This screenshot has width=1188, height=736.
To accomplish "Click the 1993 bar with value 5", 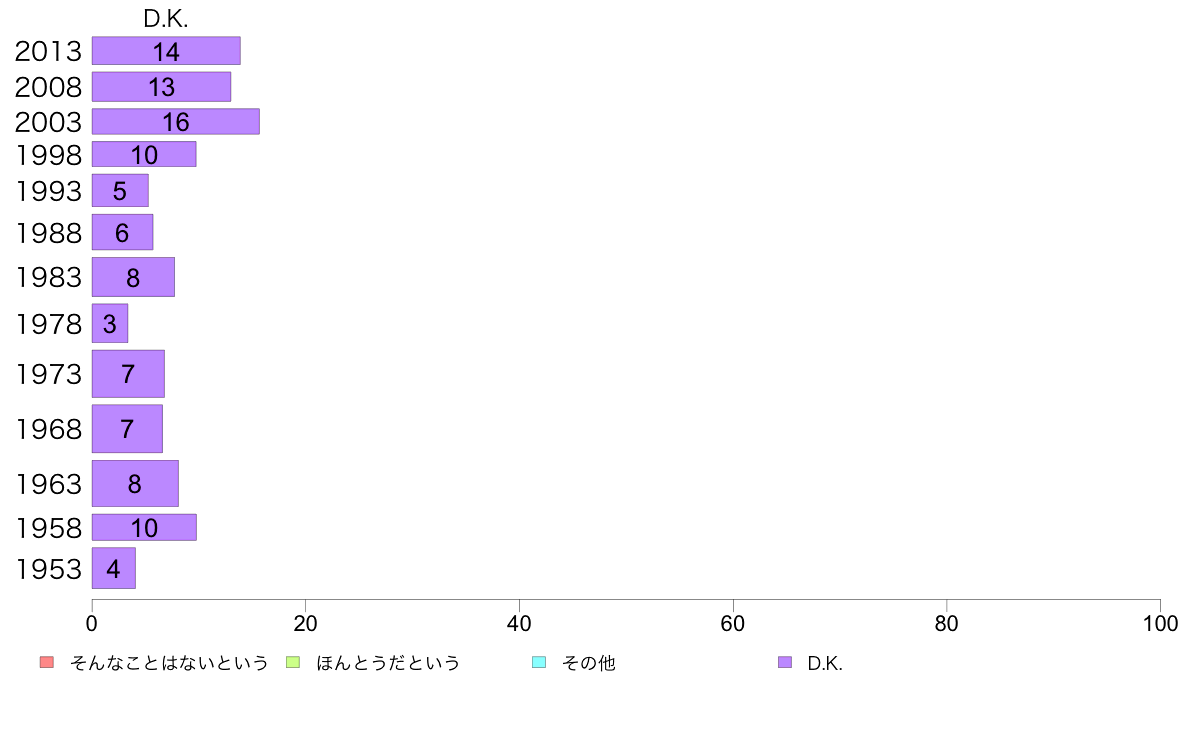I will (120, 190).
